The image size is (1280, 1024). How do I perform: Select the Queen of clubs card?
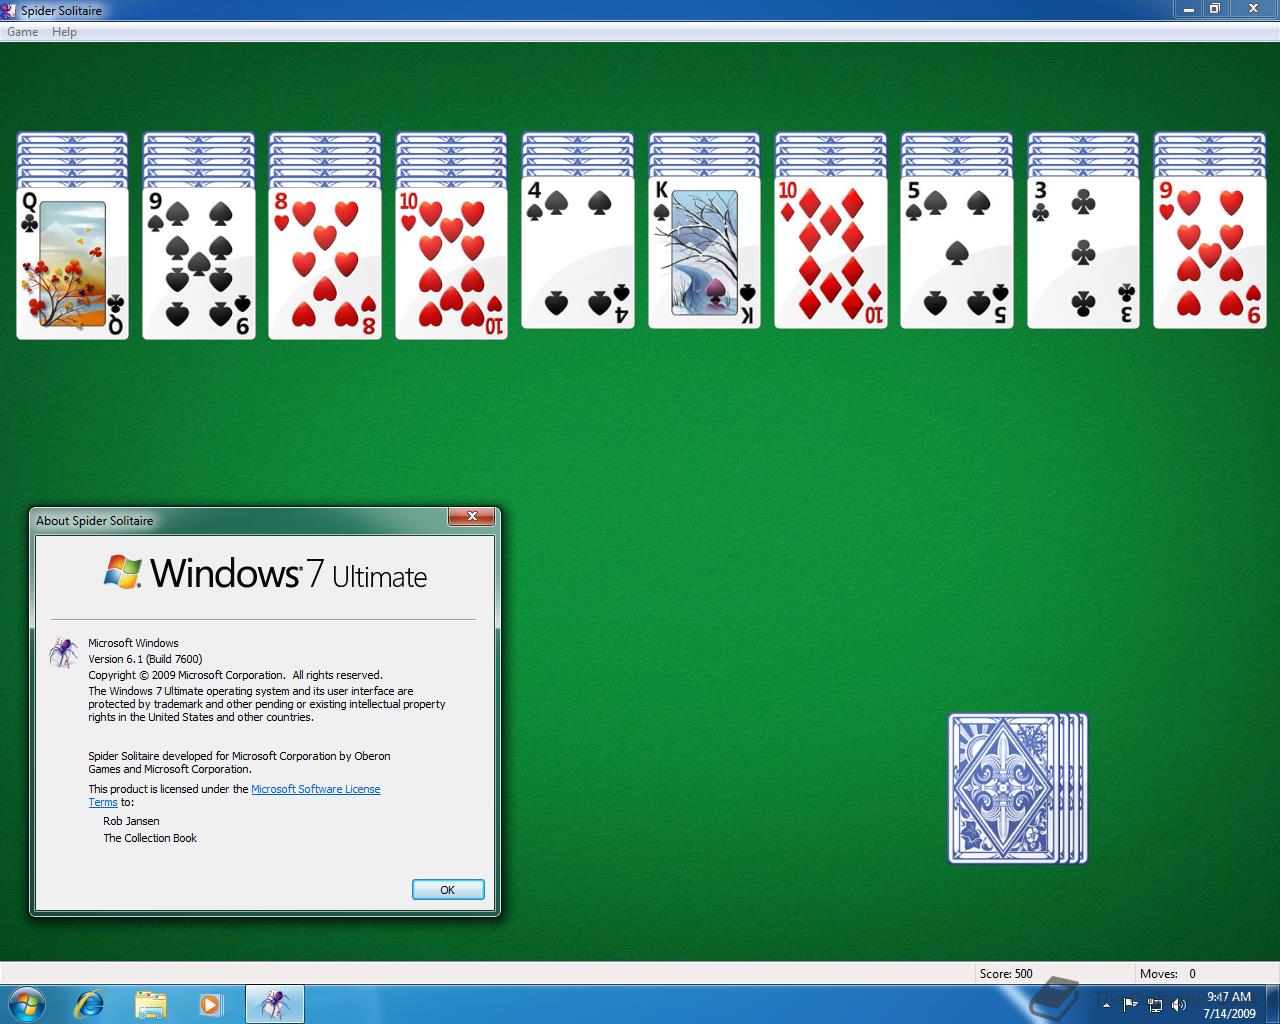72,263
